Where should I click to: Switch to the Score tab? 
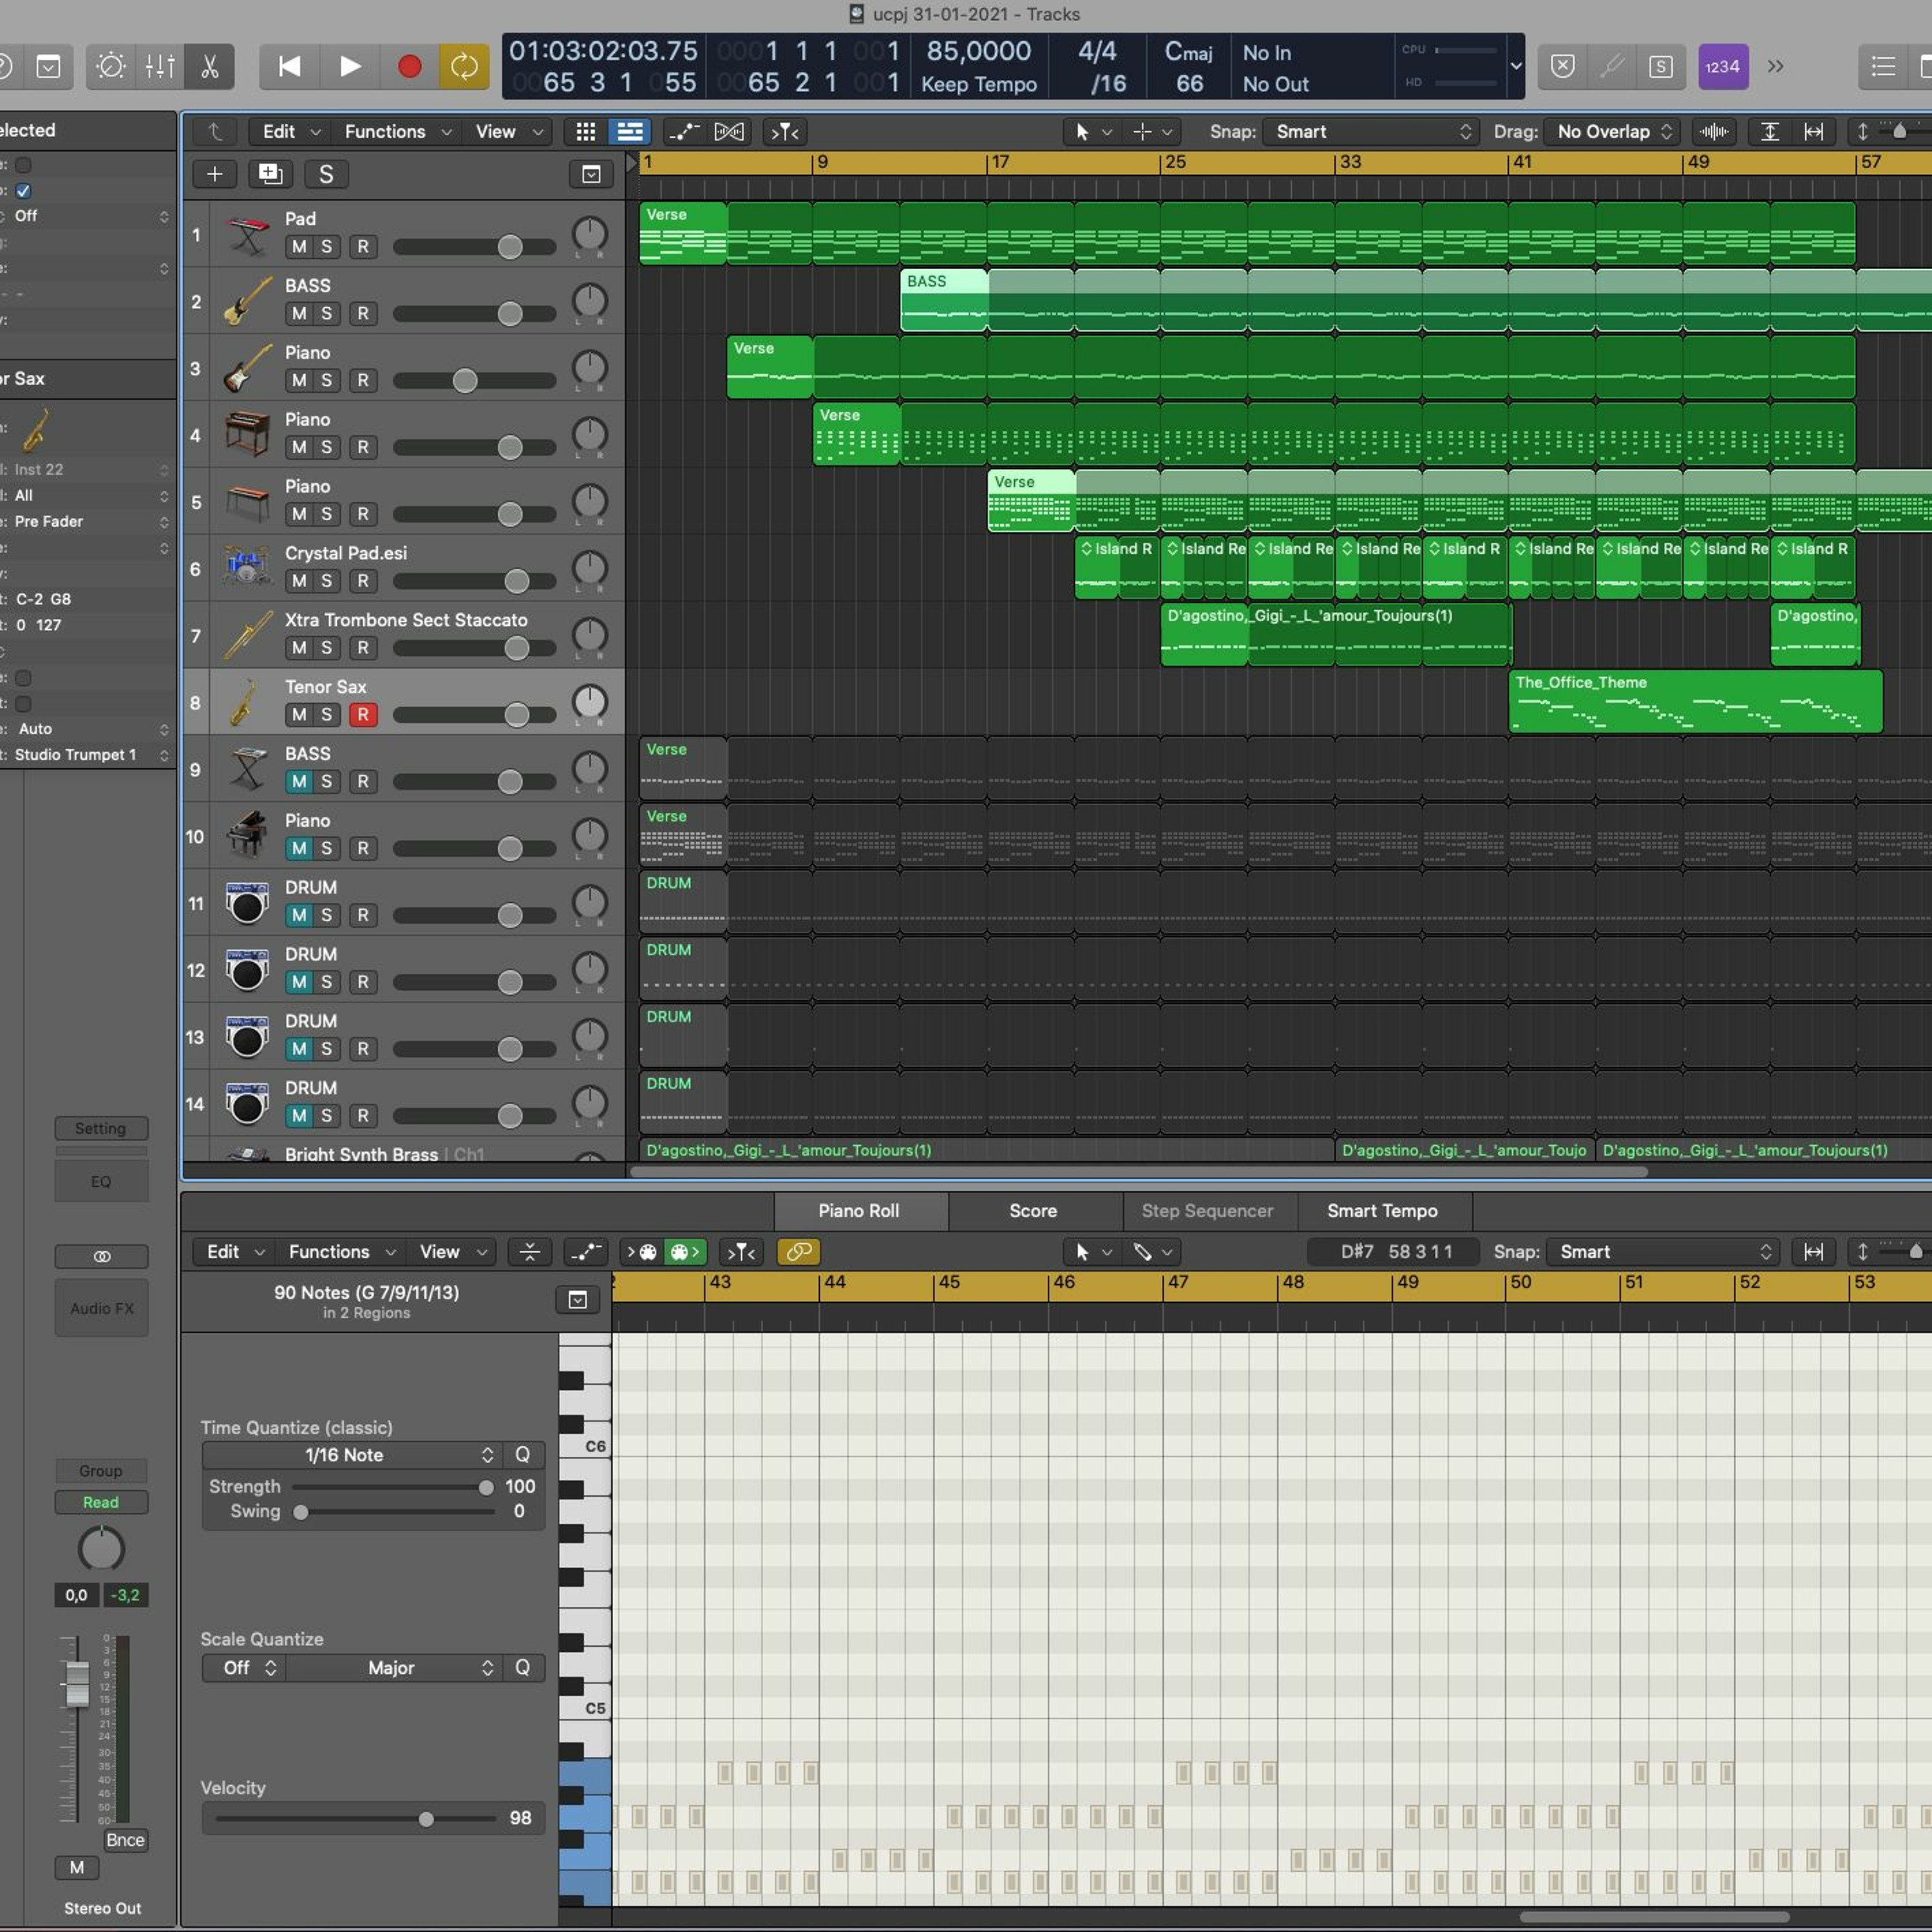[1033, 1210]
